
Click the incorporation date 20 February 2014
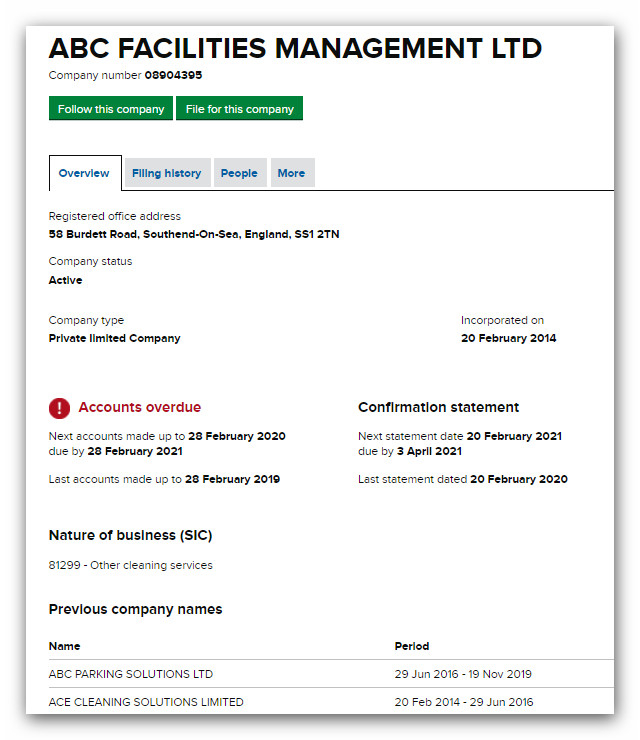tap(508, 339)
